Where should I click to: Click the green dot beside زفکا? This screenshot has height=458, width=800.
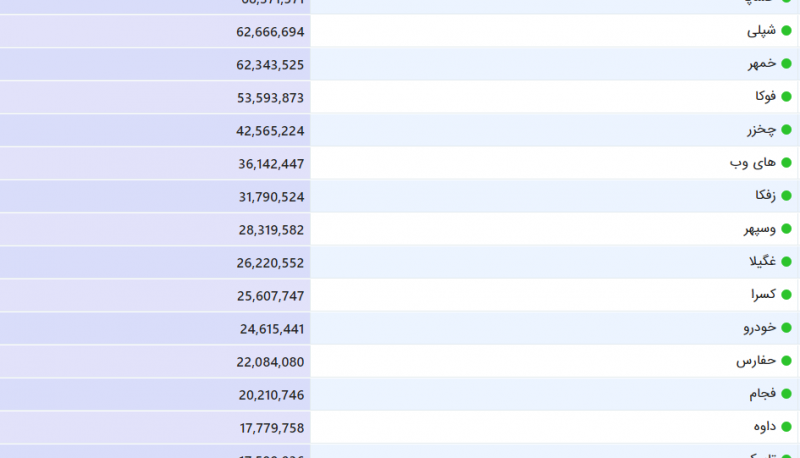pyautogui.click(x=786, y=195)
